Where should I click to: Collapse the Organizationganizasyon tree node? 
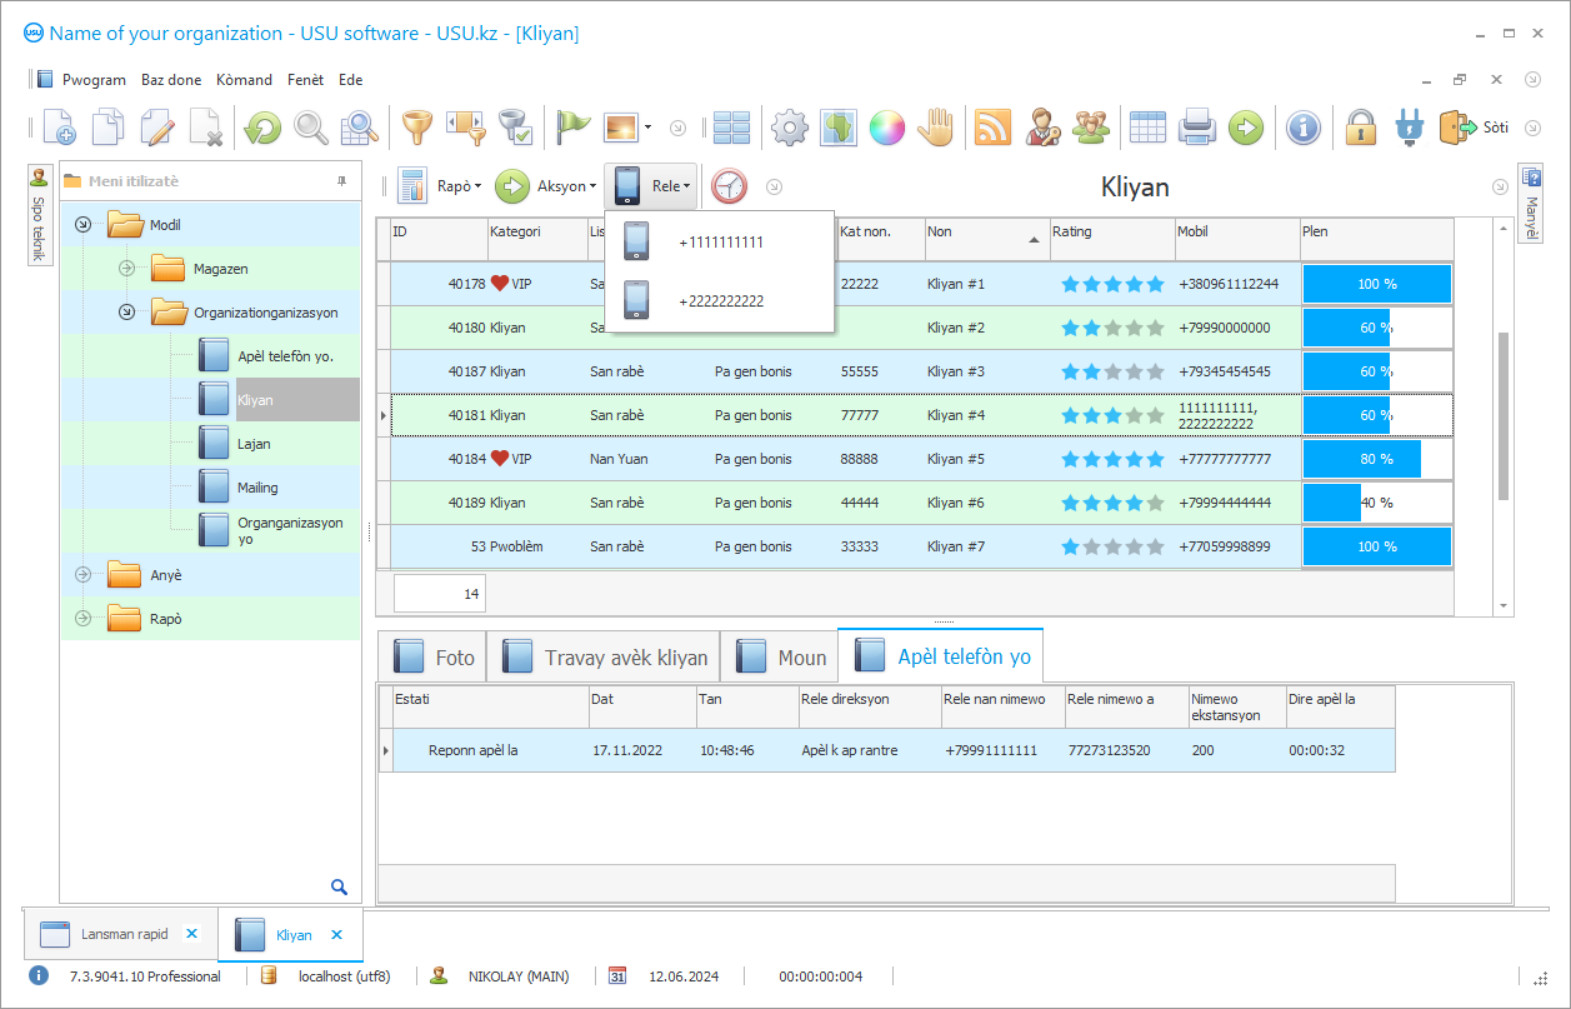pos(126,312)
